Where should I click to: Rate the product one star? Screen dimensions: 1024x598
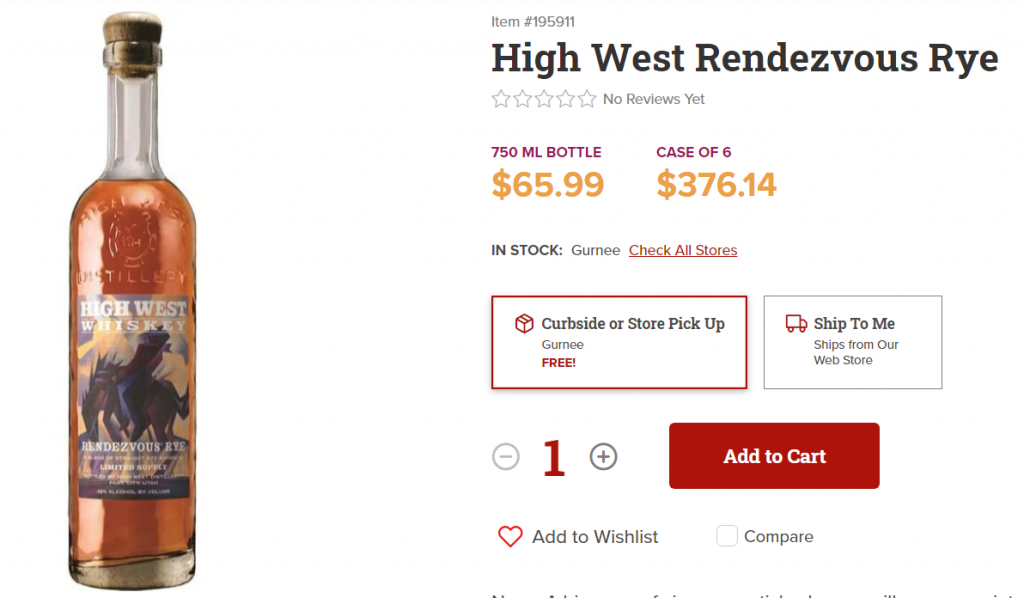click(x=501, y=99)
